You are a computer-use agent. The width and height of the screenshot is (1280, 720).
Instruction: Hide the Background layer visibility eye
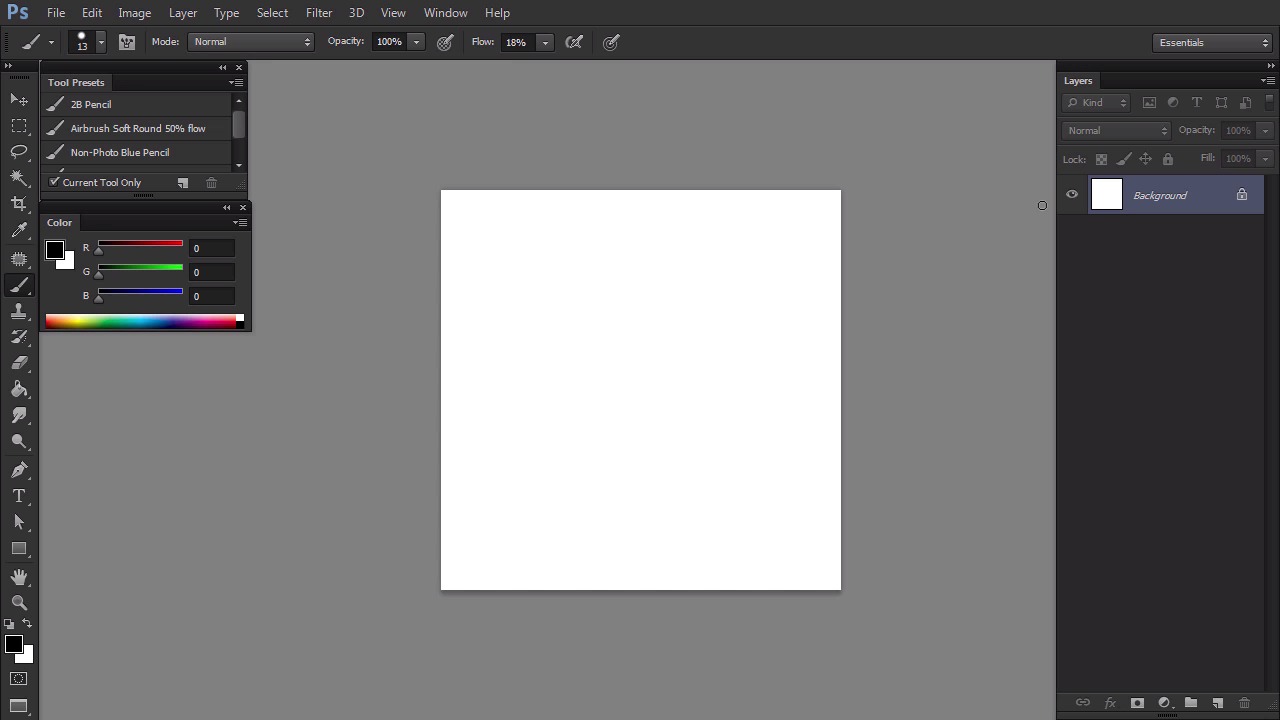[x=1072, y=195]
